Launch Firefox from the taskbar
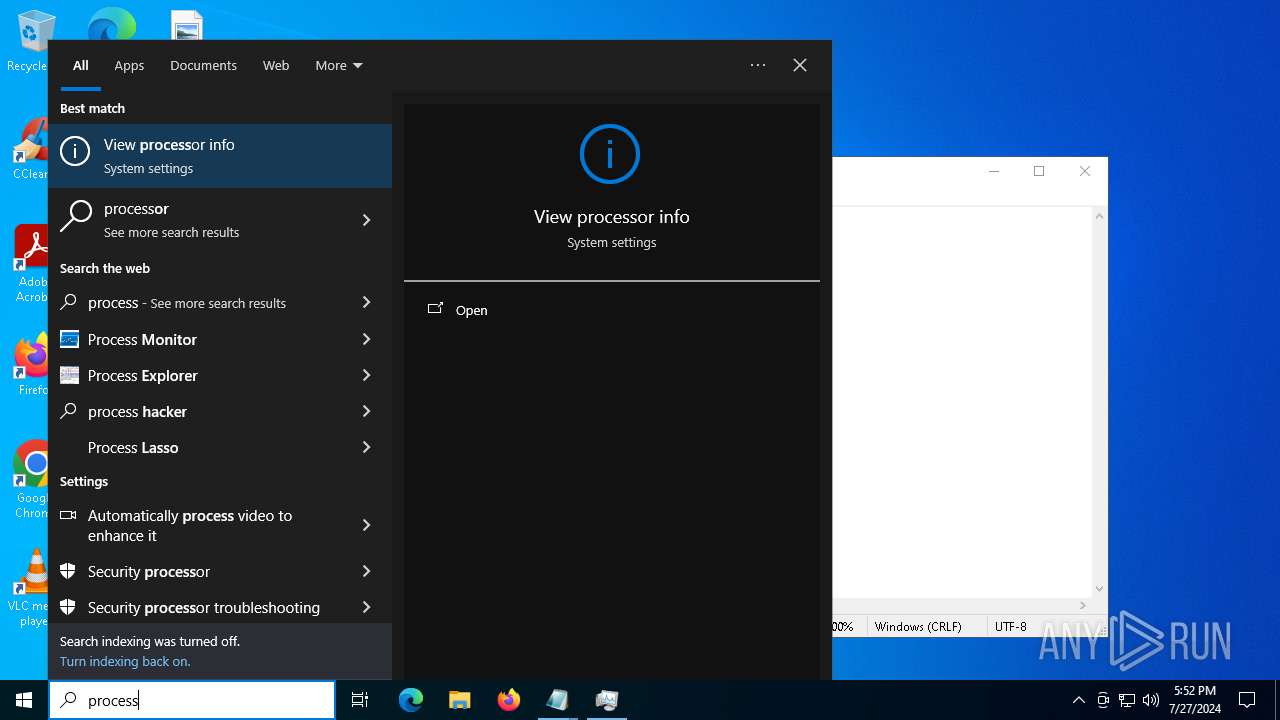 pyautogui.click(x=509, y=700)
